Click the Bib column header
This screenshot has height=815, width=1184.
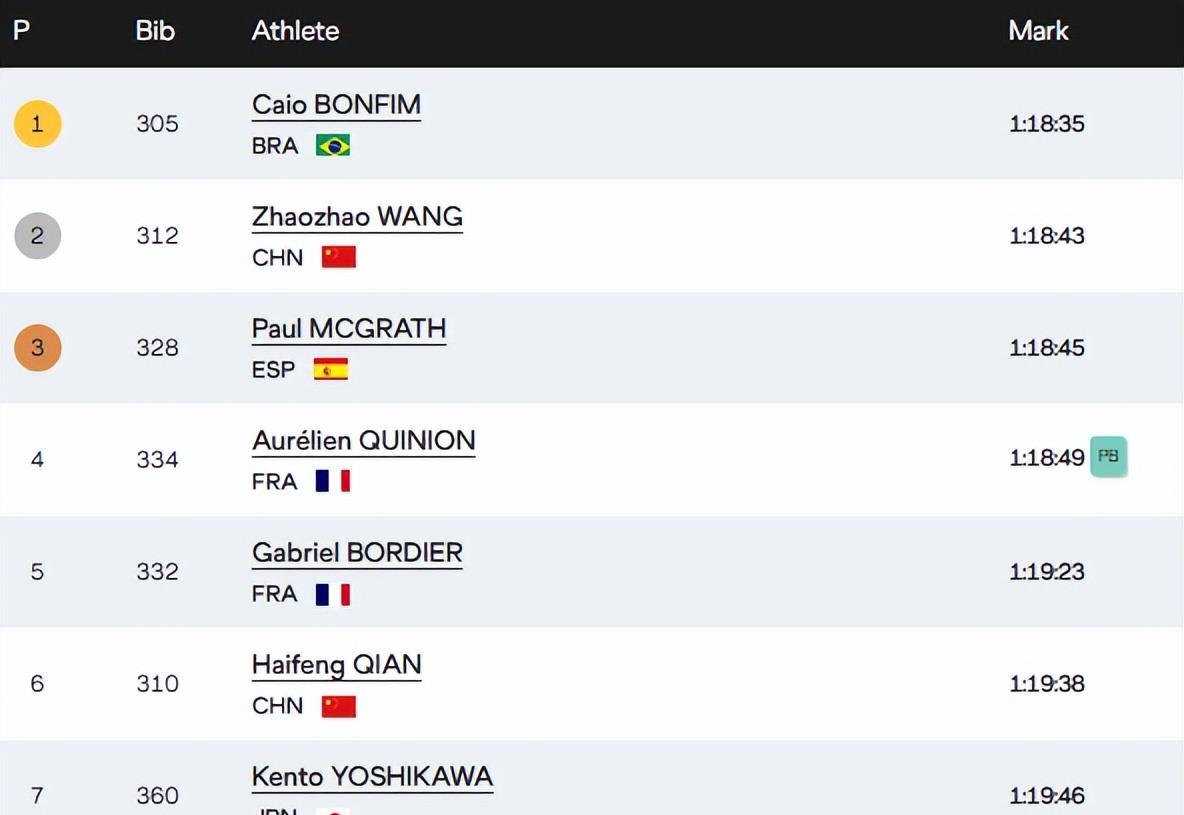(x=155, y=31)
